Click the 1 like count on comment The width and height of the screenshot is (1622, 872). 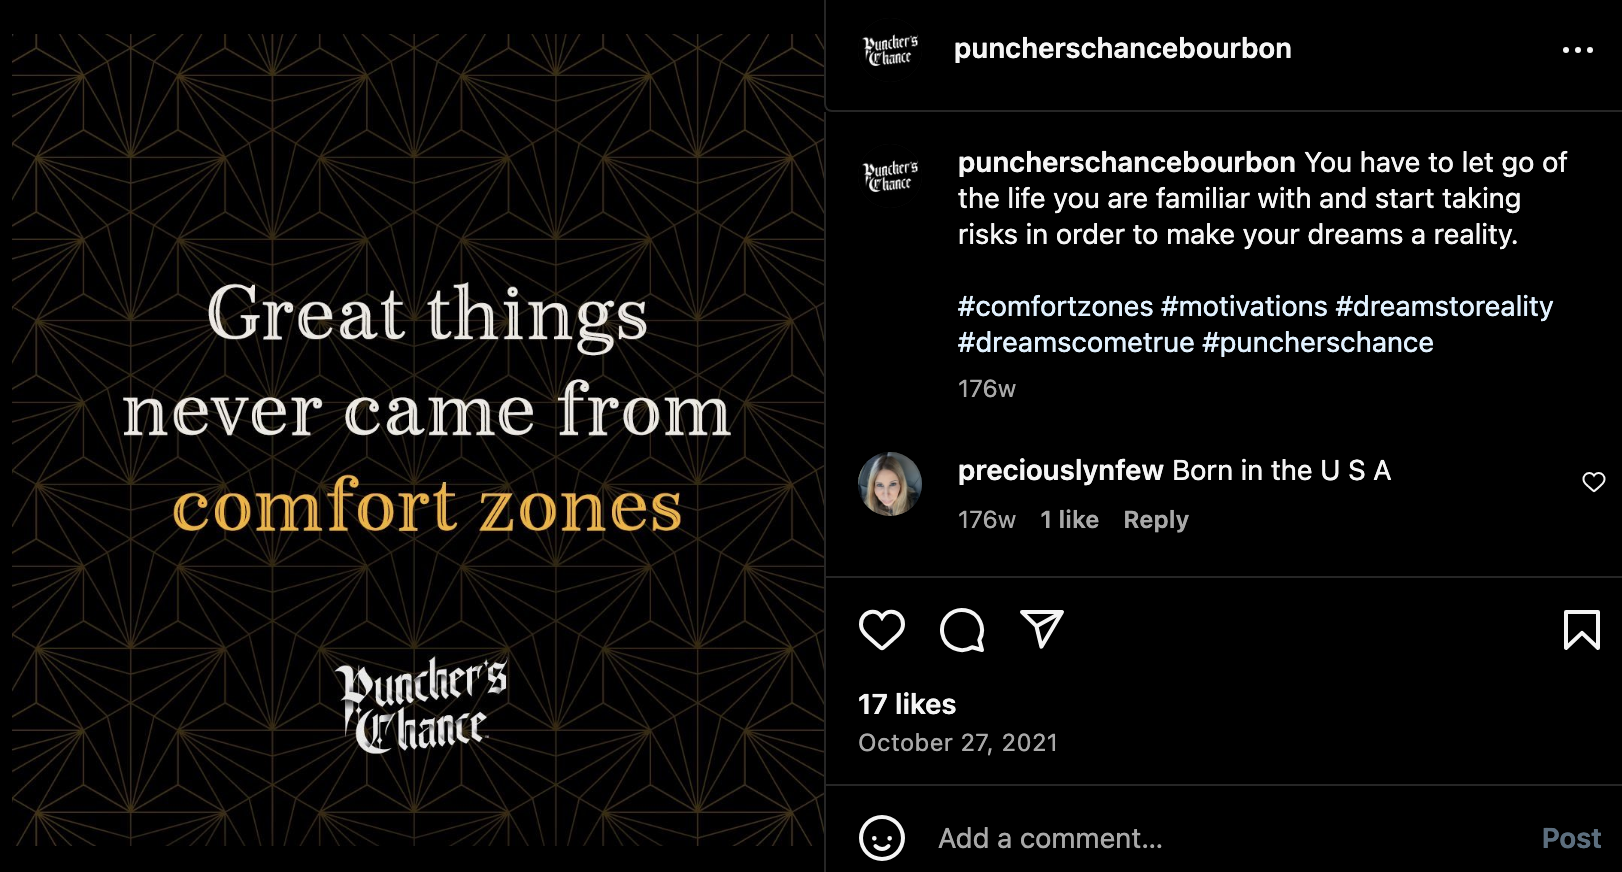[x=1069, y=520]
